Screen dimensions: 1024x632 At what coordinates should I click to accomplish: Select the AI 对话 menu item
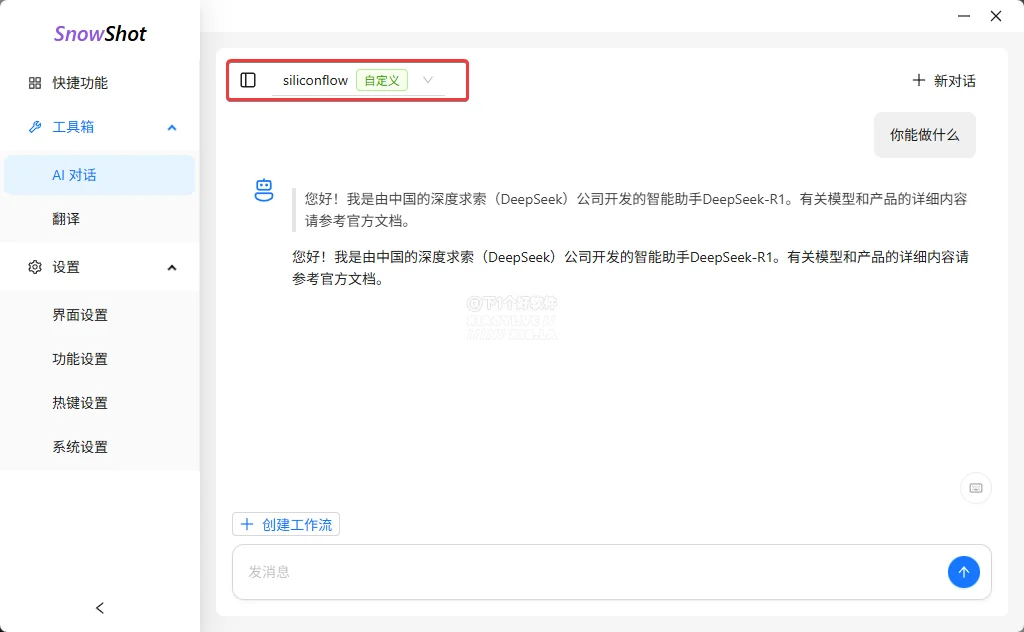100,175
